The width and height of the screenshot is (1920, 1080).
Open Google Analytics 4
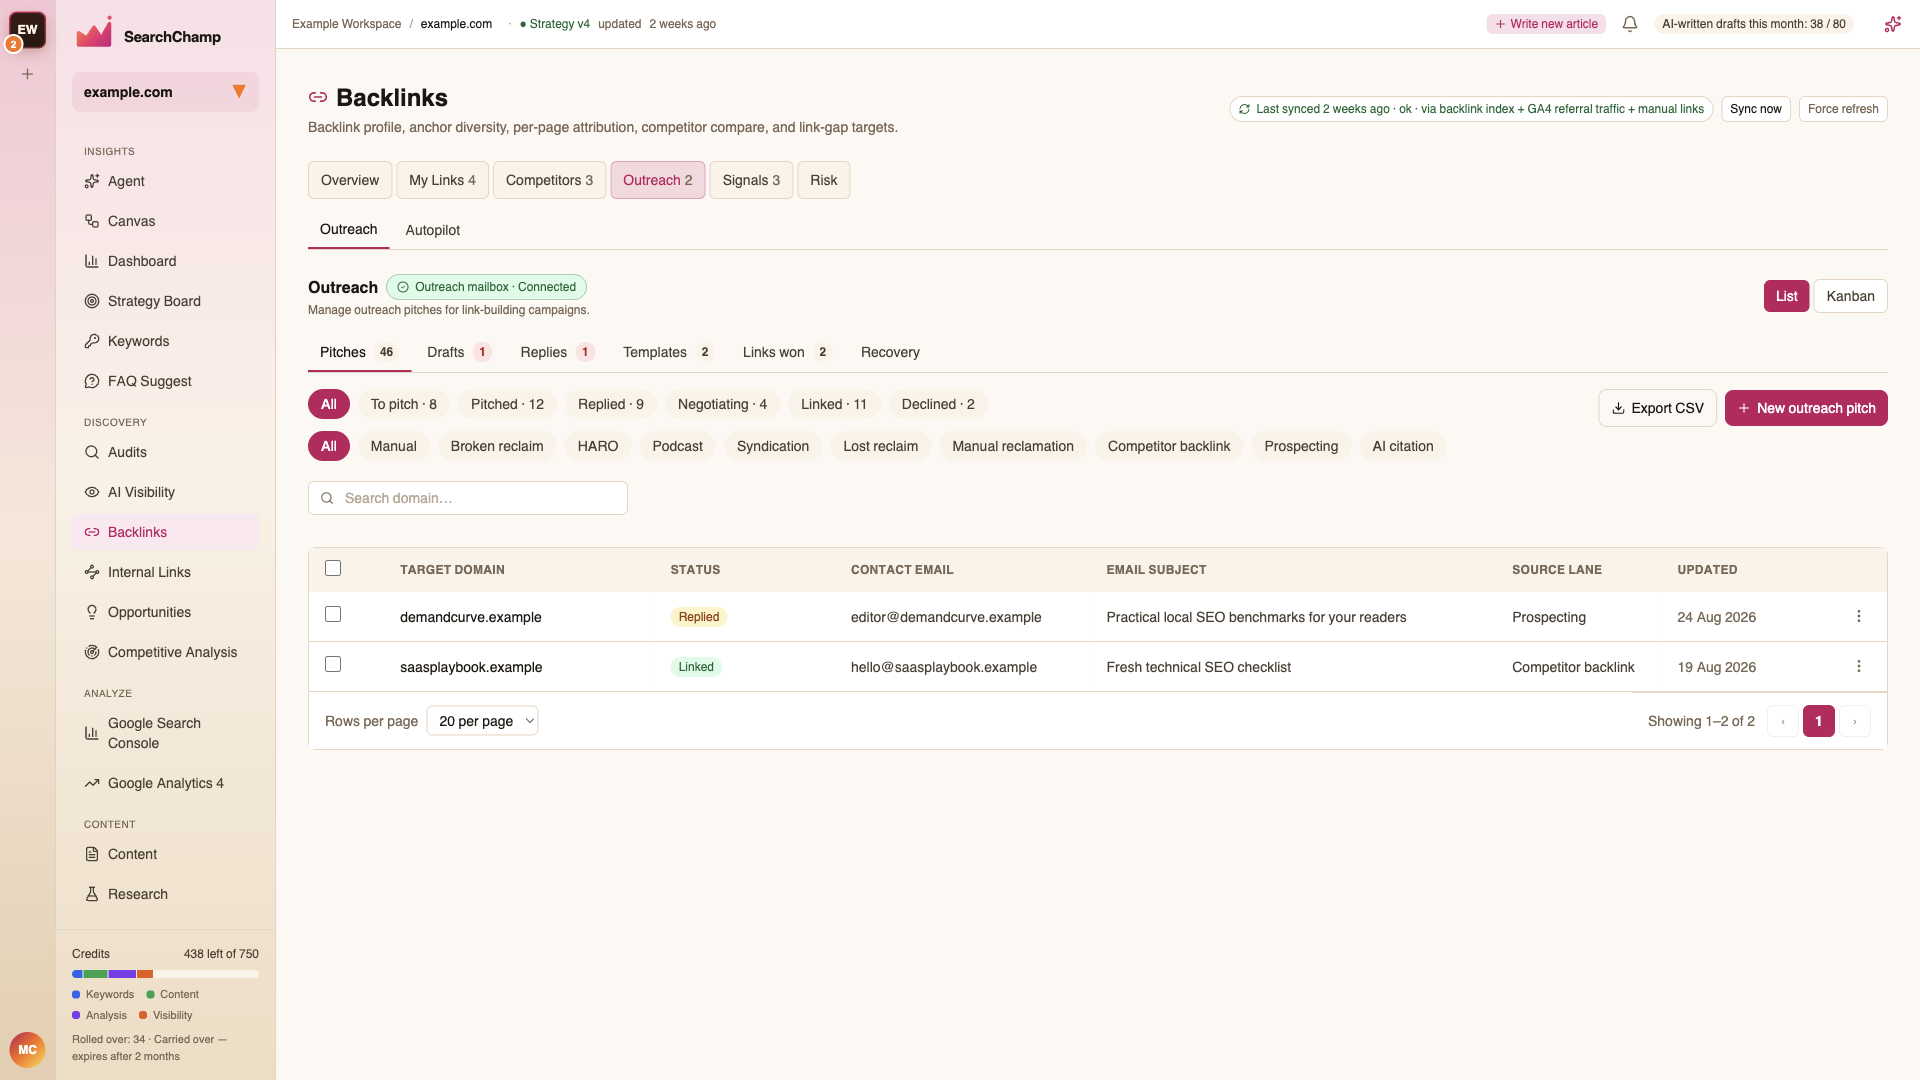point(165,783)
